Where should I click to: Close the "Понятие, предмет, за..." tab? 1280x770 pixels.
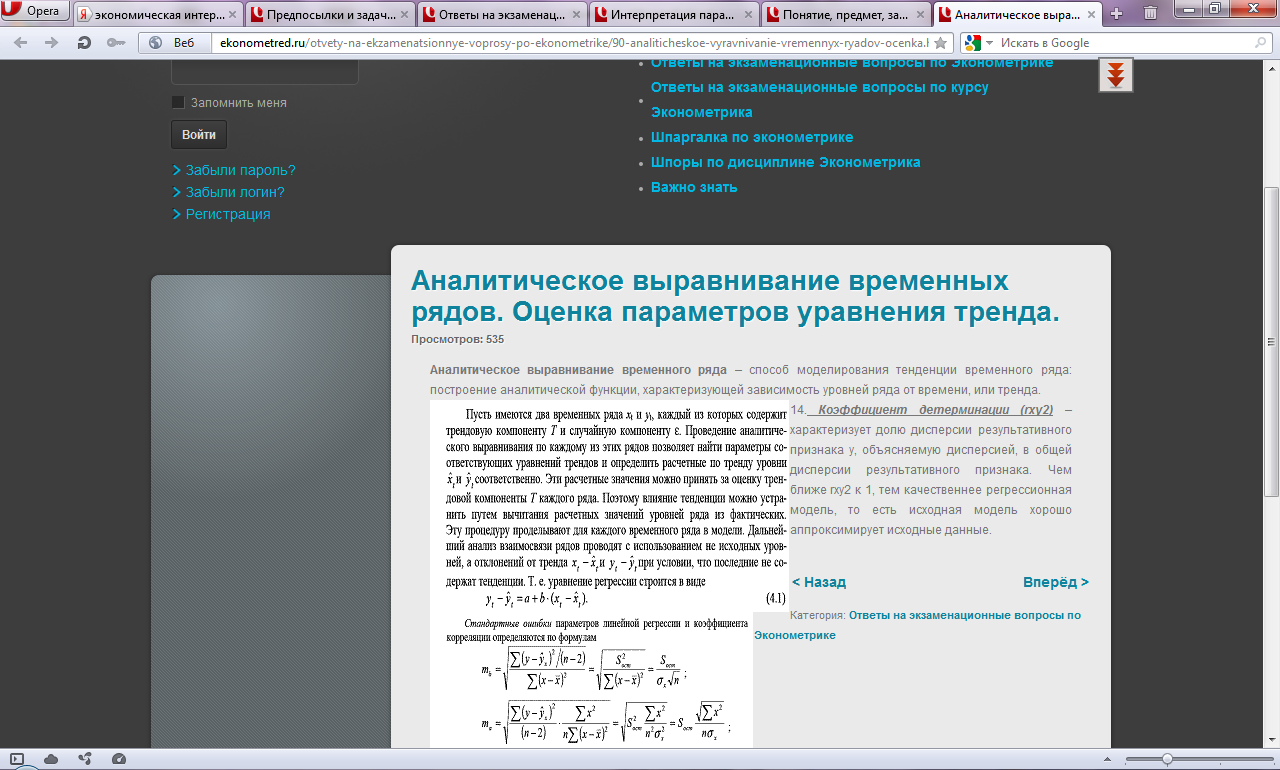[919, 15]
